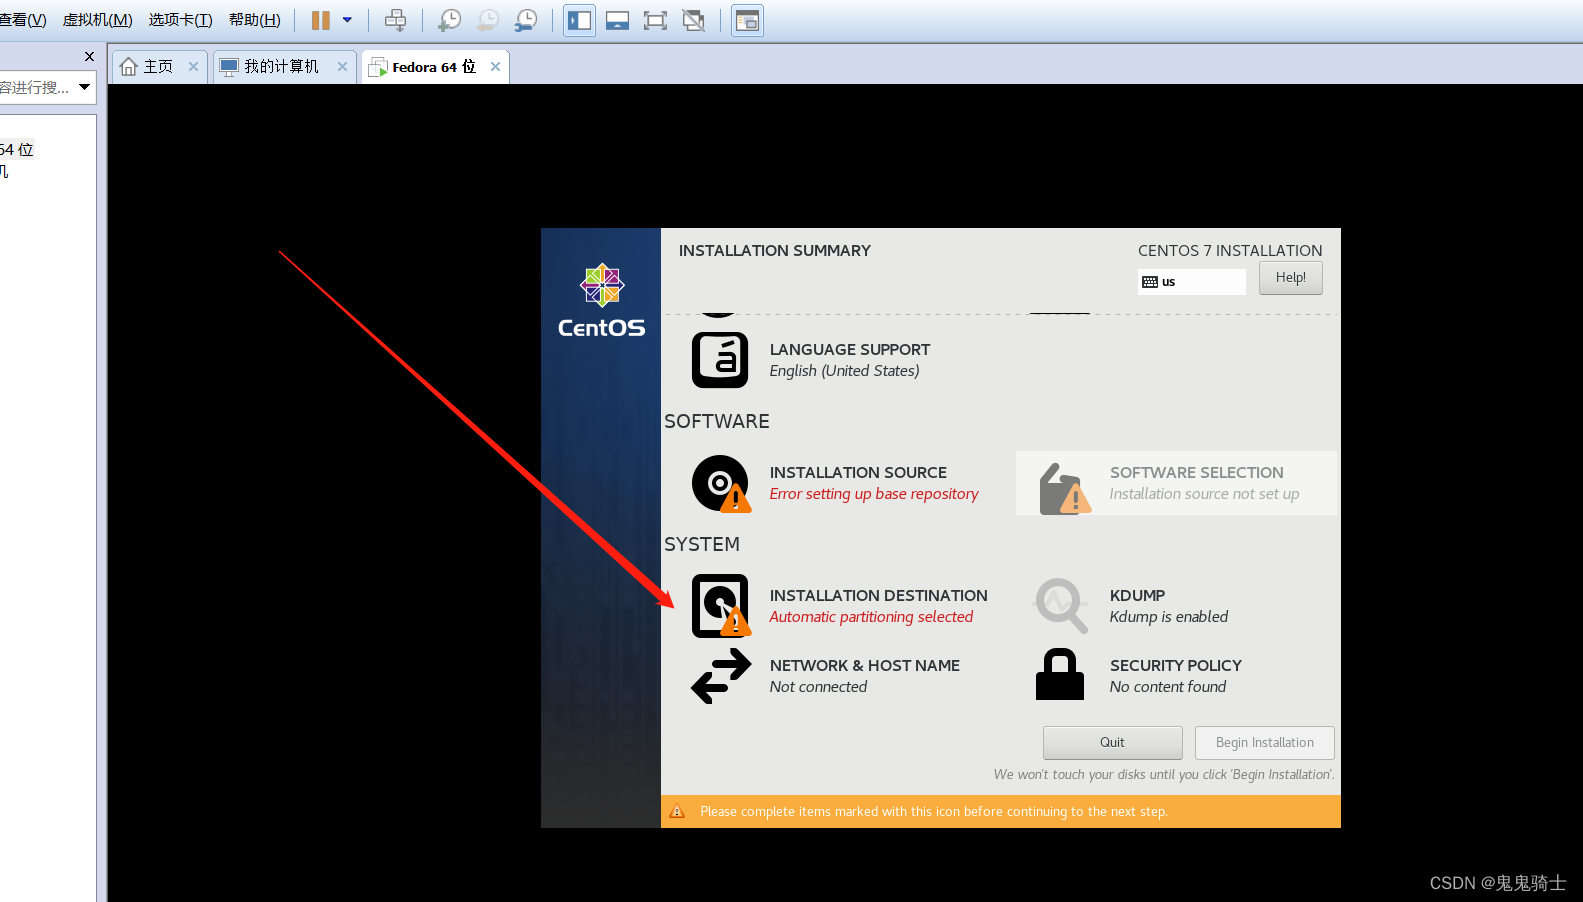1583x902 pixels.
Task: Click the home icon on the 主页 tab
Action: tap(128, 67)
